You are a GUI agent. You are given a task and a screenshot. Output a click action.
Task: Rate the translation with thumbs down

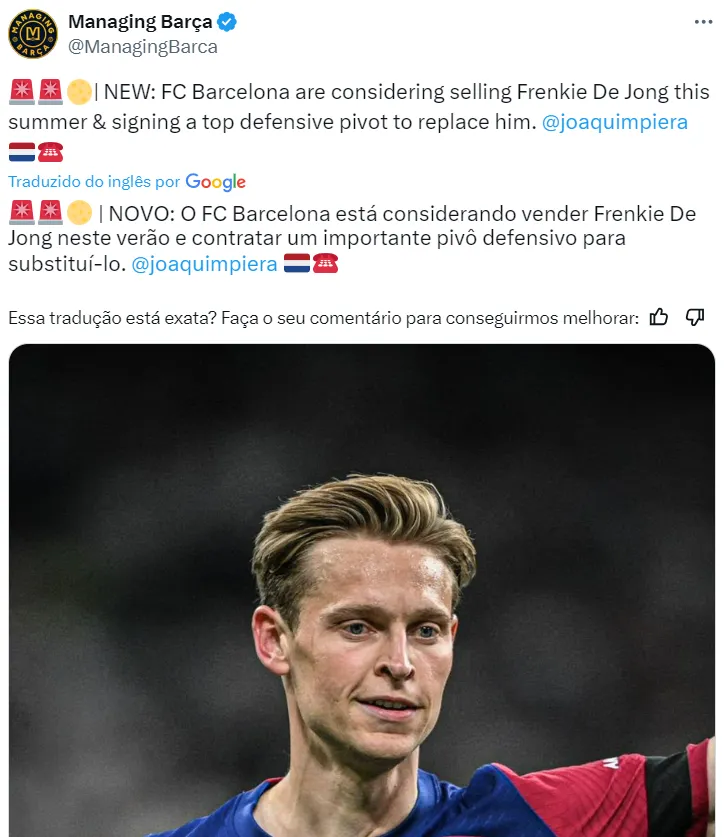tap(695, 317)
